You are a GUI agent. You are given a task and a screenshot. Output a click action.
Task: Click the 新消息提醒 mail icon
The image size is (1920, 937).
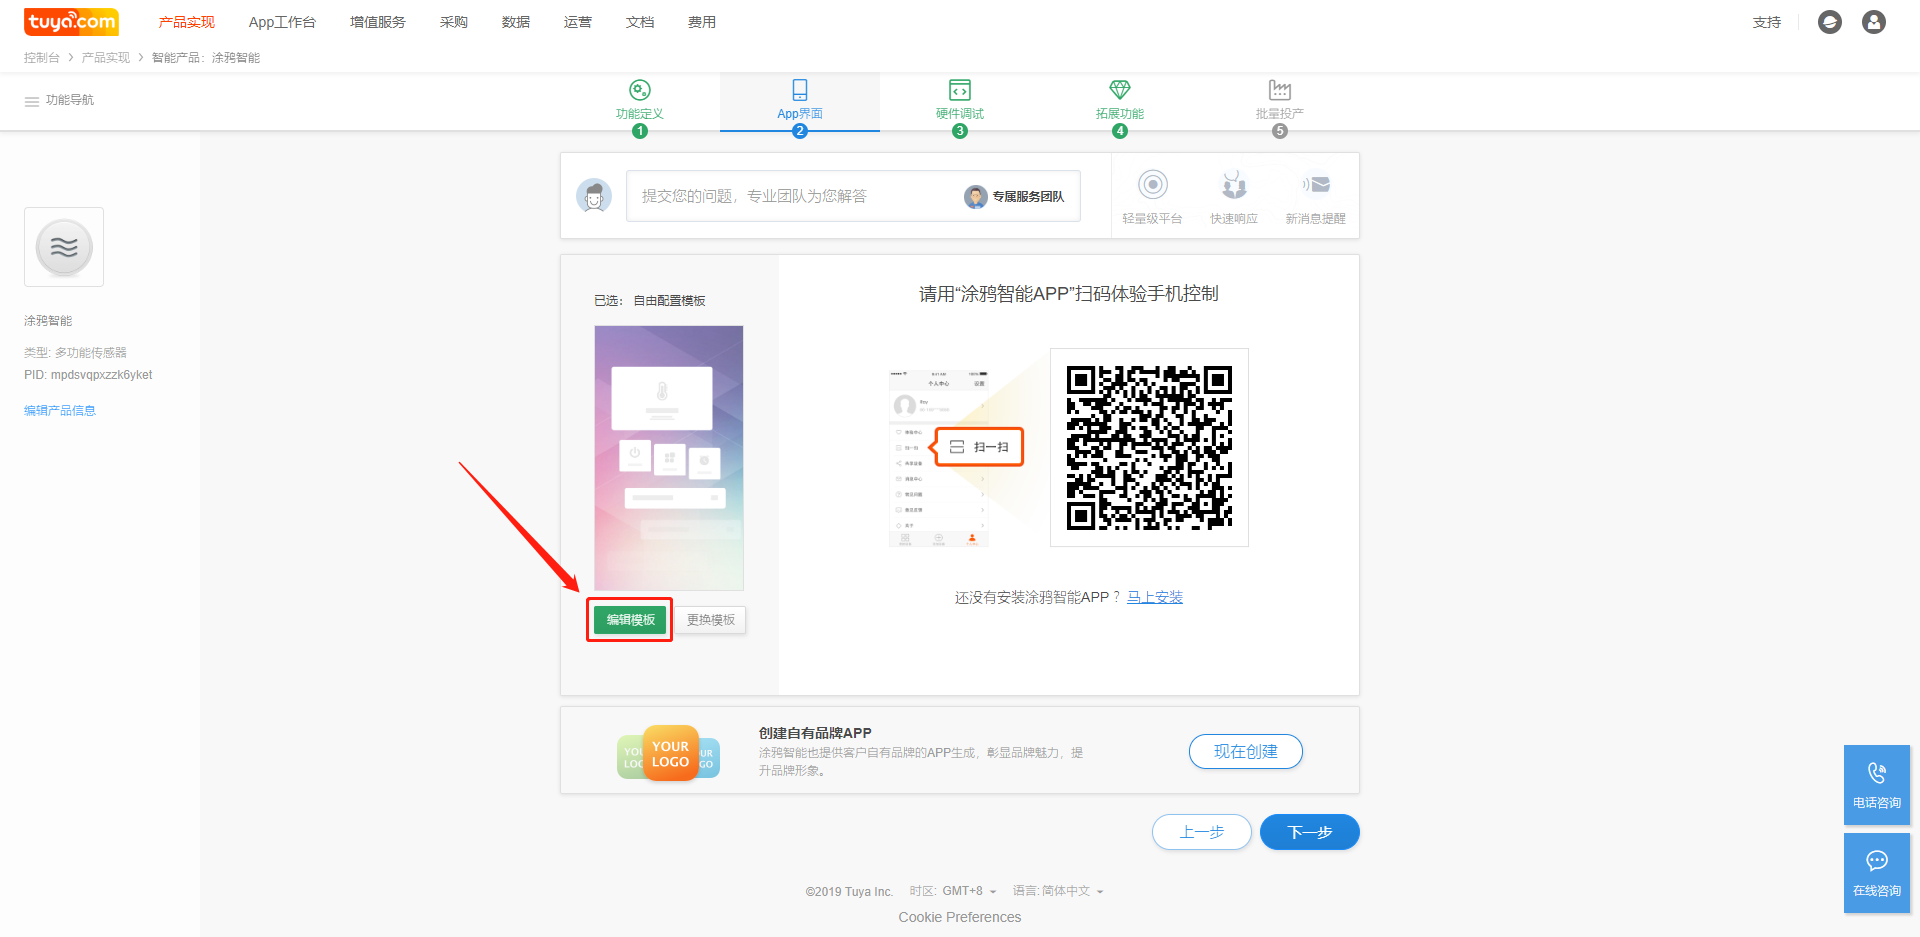pos(1316,185)
